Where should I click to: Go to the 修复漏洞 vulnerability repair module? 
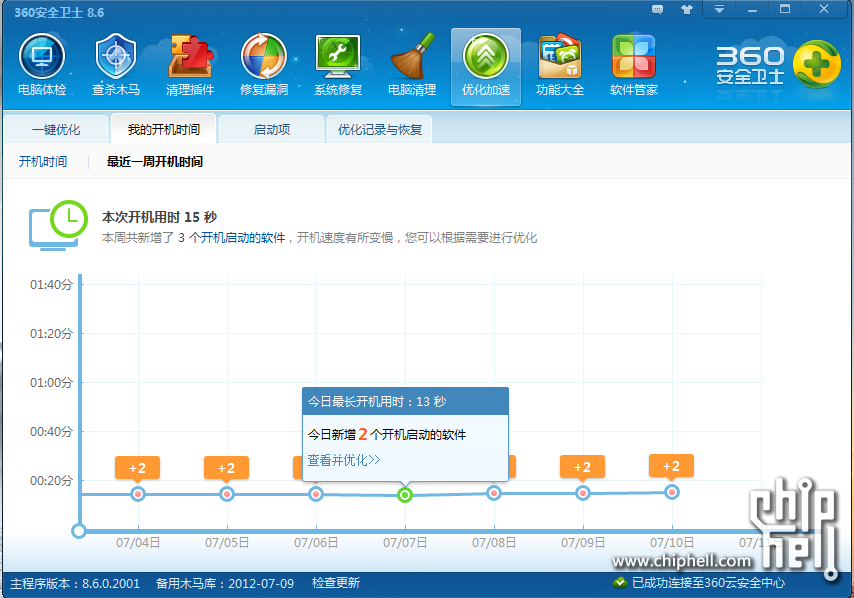coord(264,64)
